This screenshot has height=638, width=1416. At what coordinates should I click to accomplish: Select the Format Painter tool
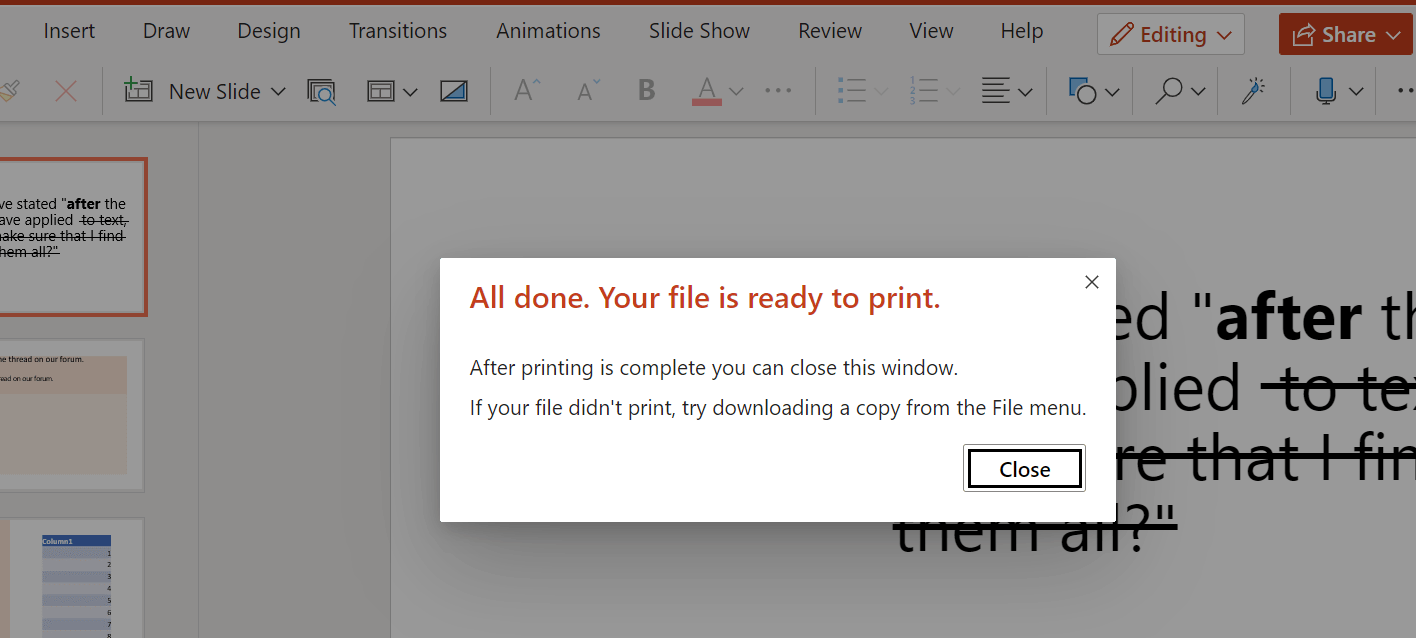(x=10, y=91)
